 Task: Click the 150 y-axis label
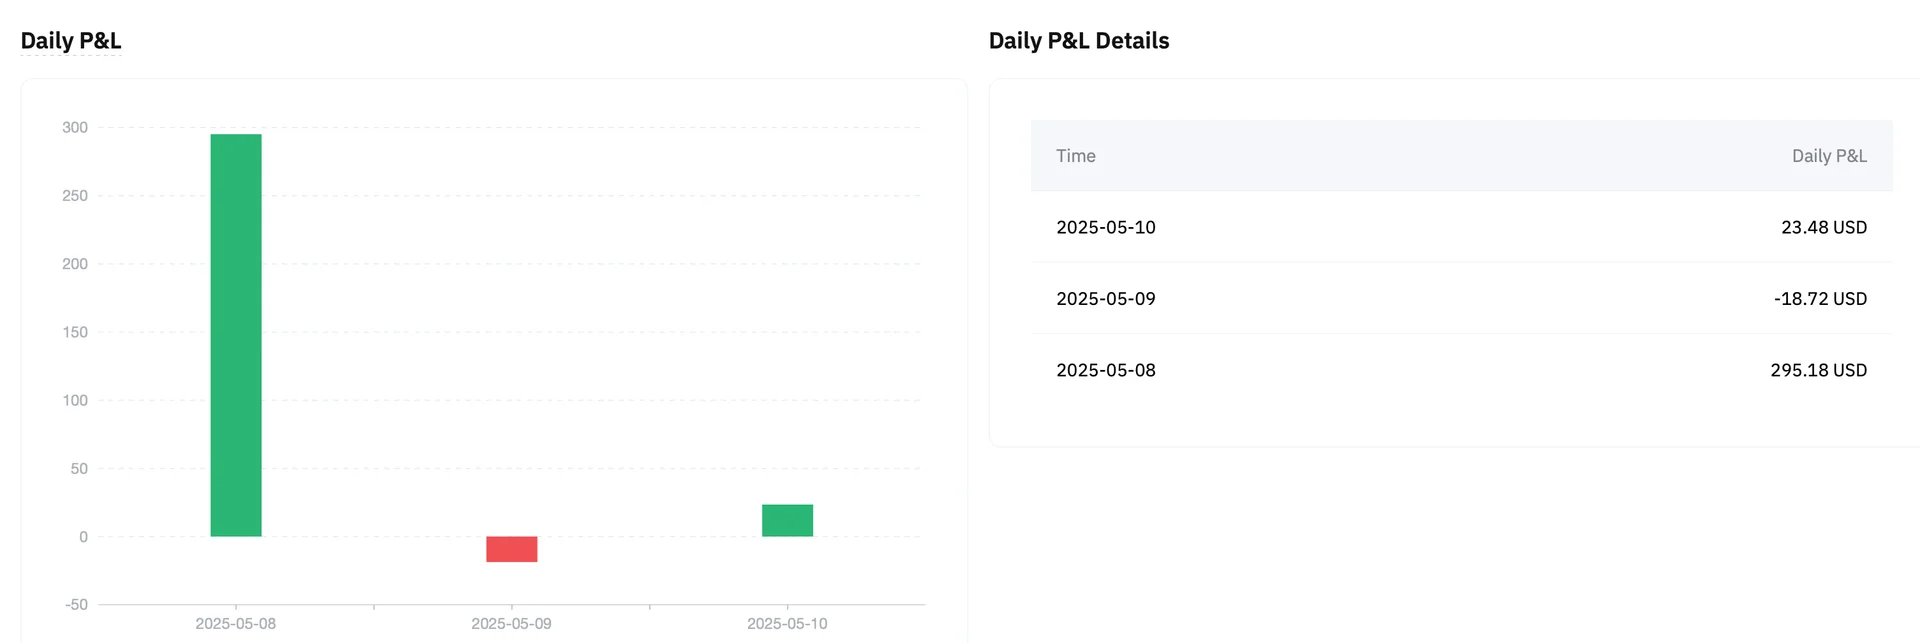(75, 332)
